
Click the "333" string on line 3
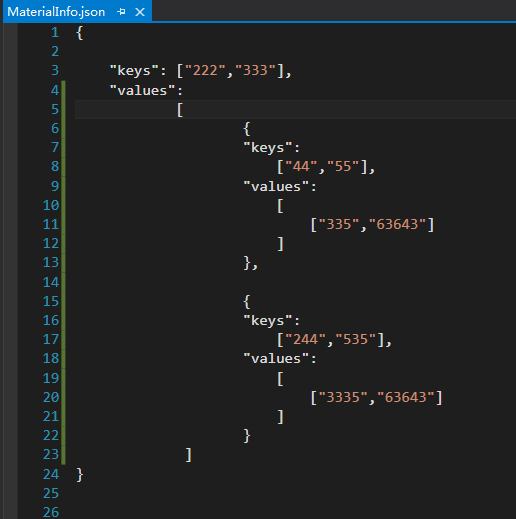point(255,71)
